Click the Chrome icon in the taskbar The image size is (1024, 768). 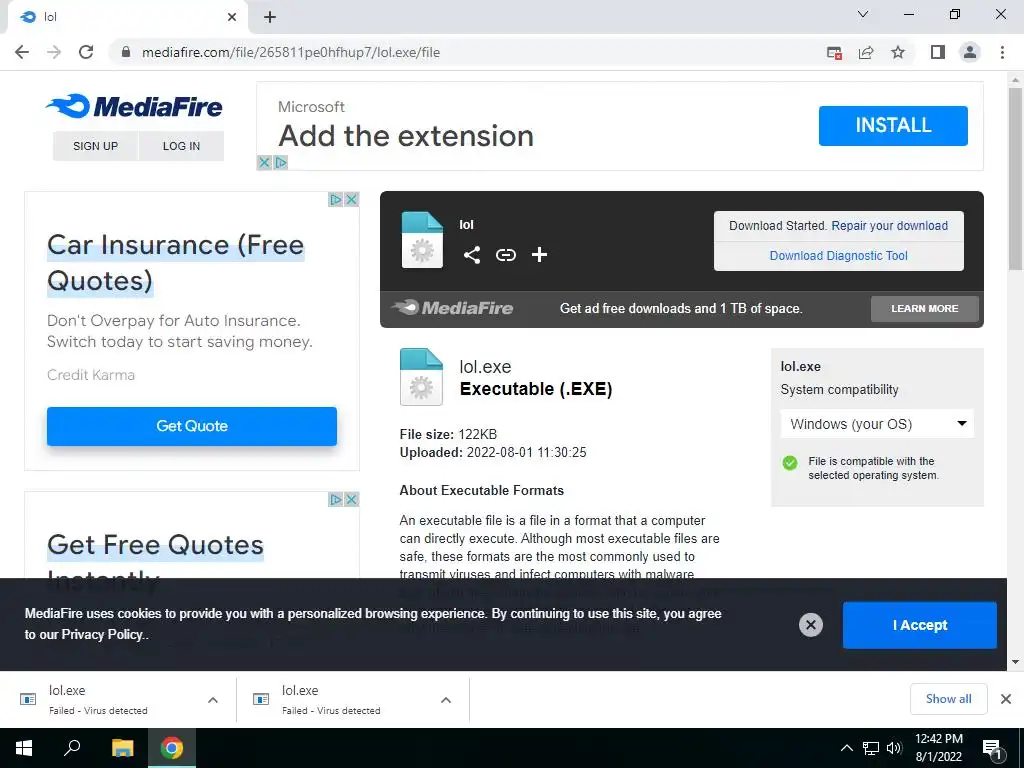[x=172, y=748]
